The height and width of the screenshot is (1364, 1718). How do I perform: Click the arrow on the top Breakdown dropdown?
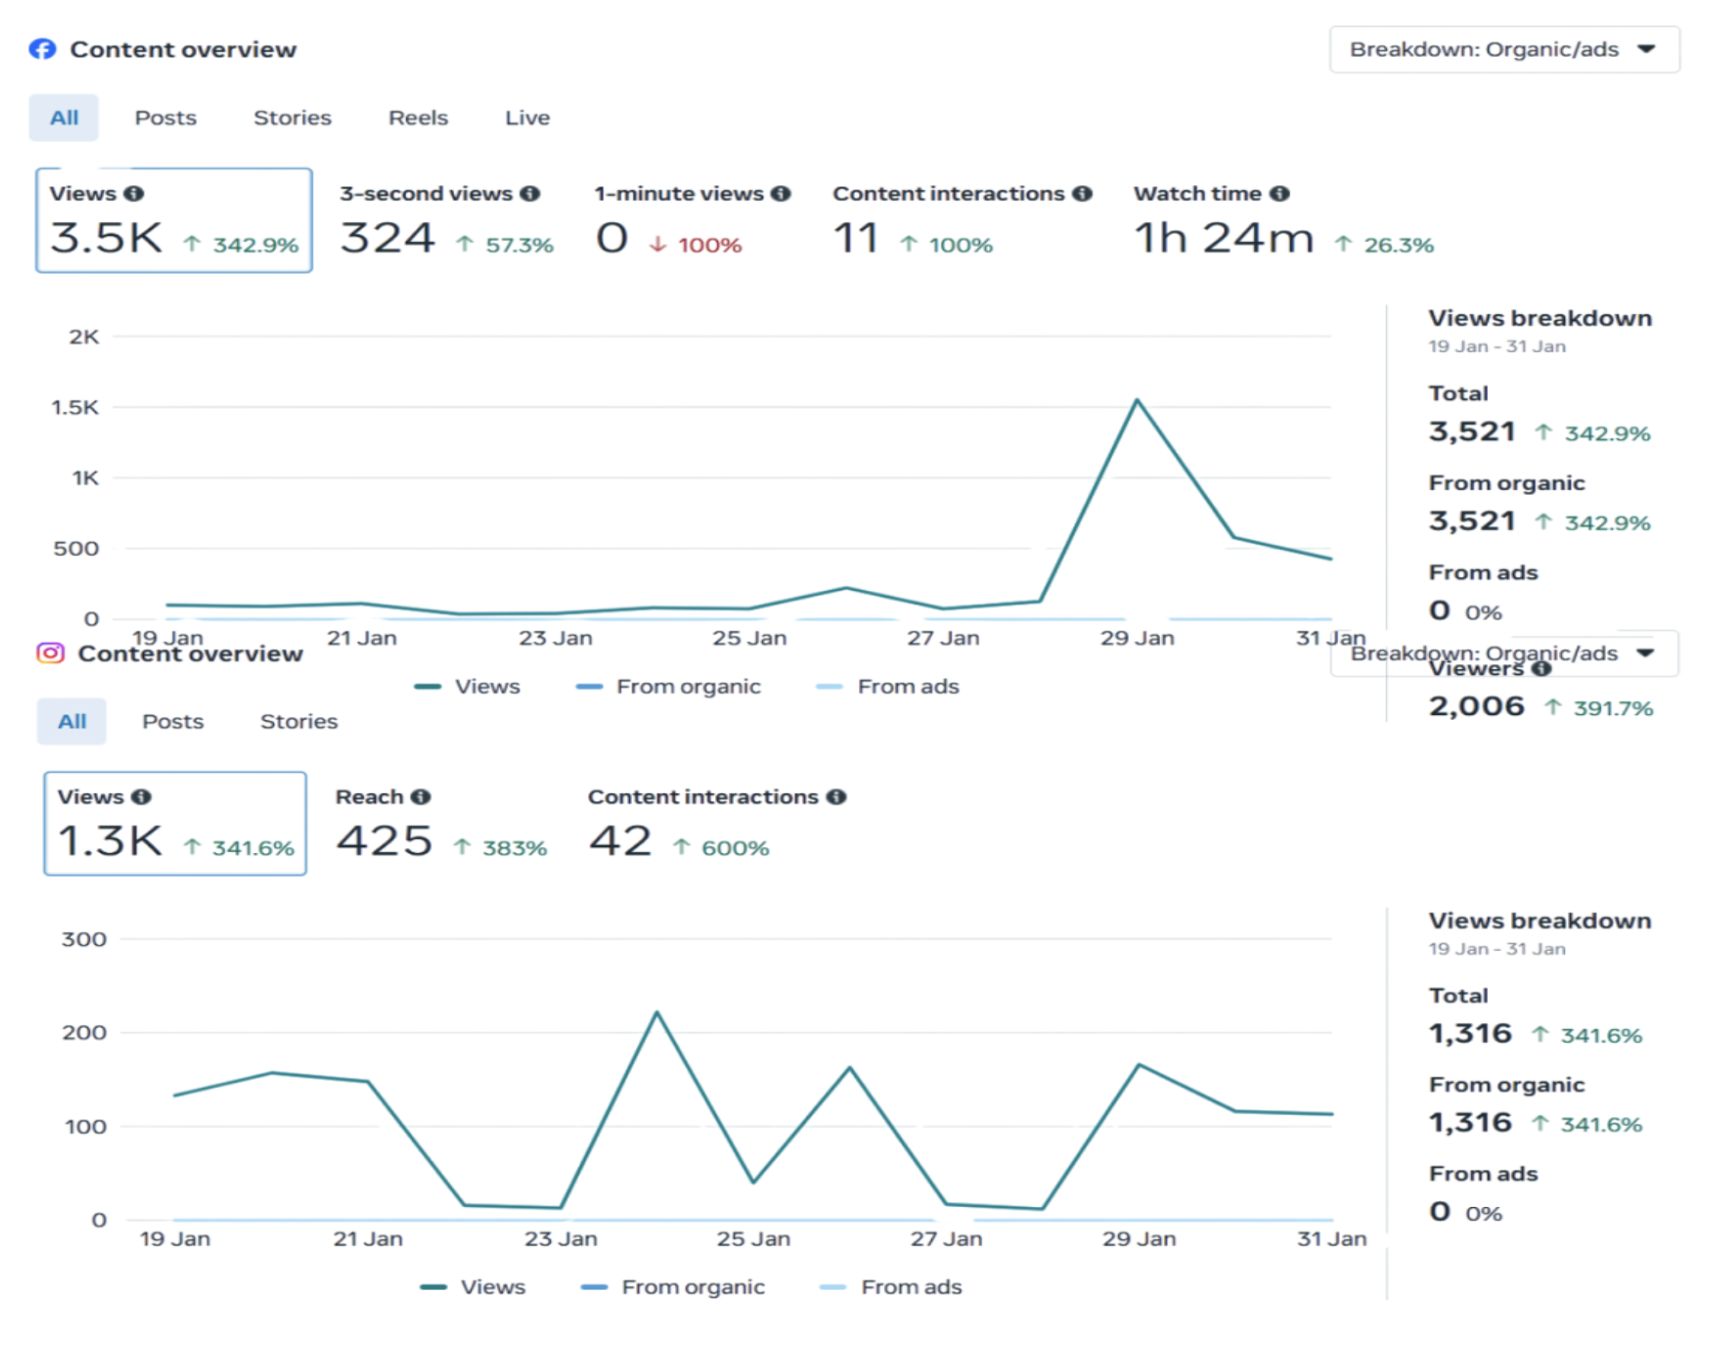[1646, 49]
